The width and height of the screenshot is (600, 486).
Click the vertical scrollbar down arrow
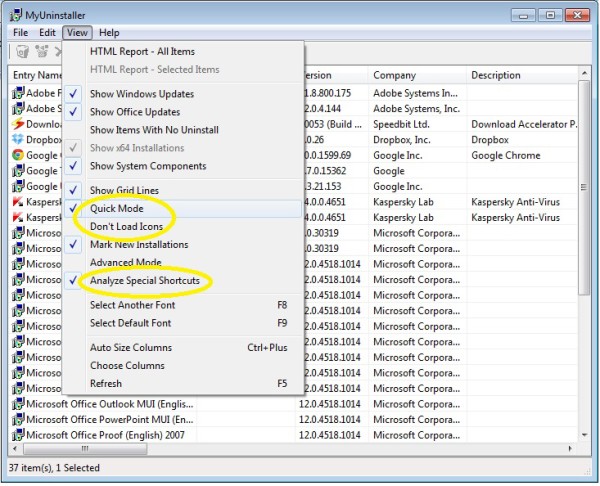584,434
